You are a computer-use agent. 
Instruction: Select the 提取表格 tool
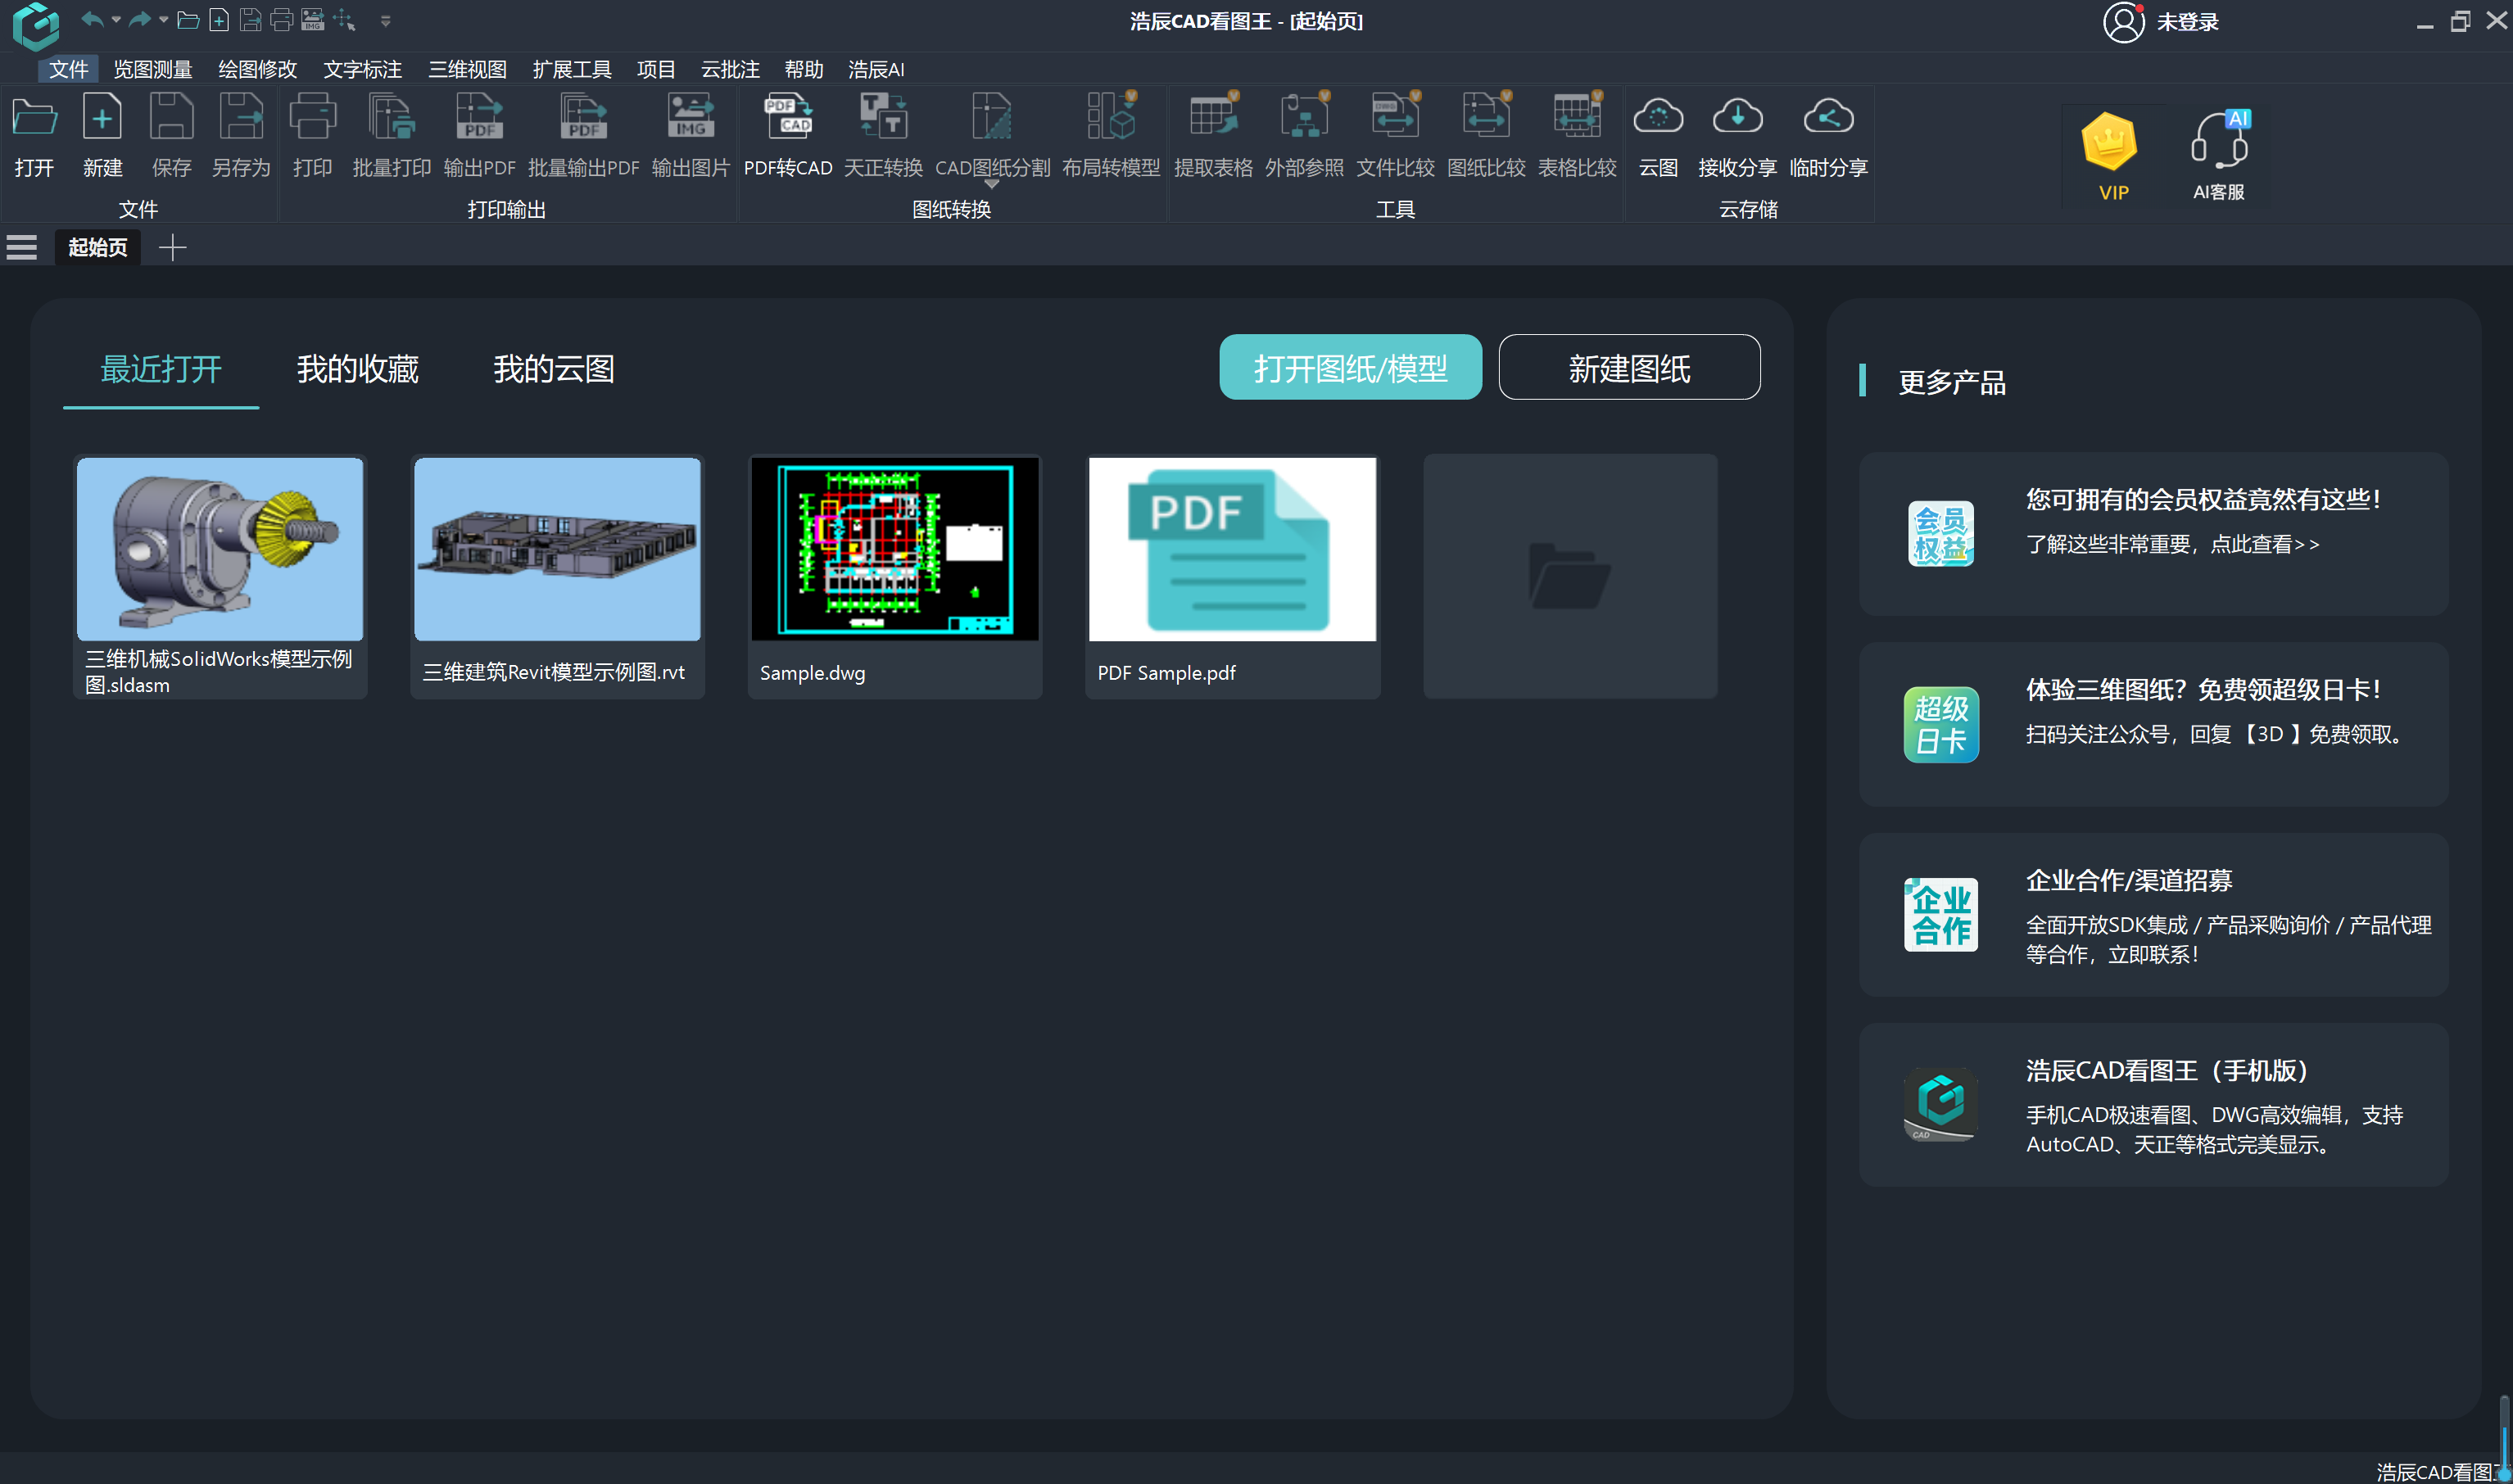(1213, 135)
